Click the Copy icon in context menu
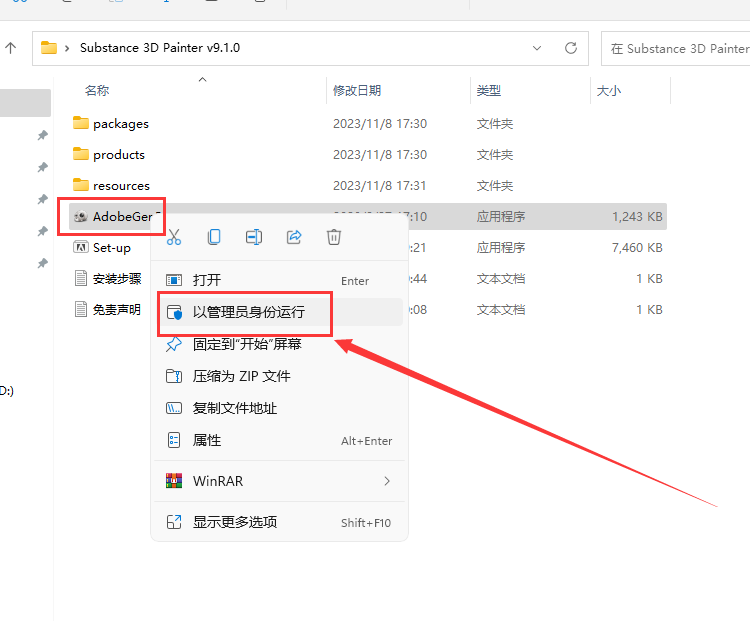Image resolution: width=750 pixels, height=621 pixels. 214,237
